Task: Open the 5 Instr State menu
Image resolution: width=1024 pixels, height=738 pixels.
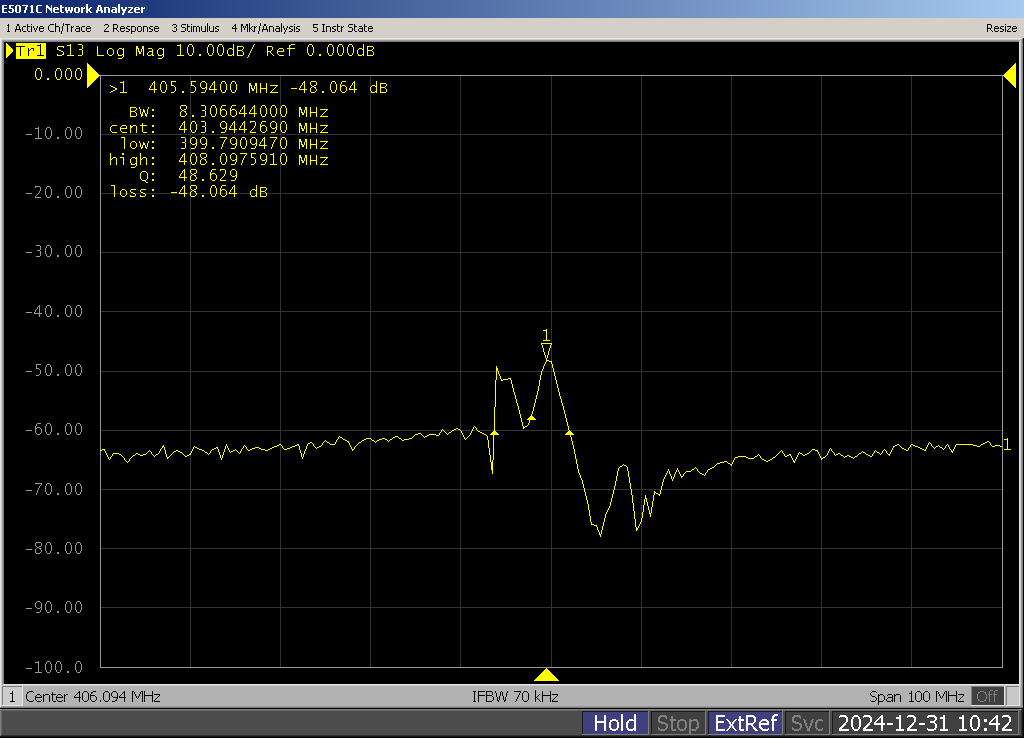Action: (342, 28)
